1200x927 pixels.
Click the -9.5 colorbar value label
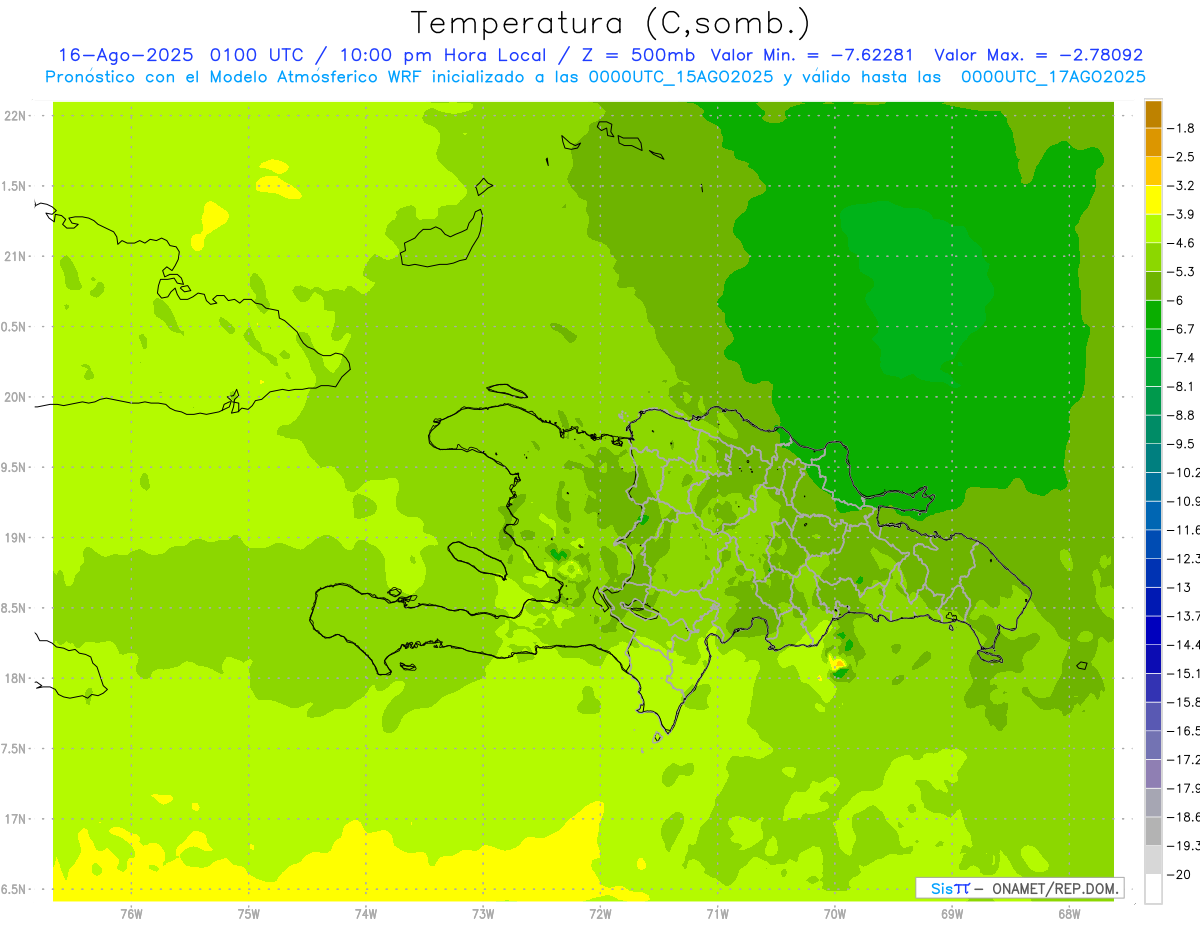pos(1181,444)
